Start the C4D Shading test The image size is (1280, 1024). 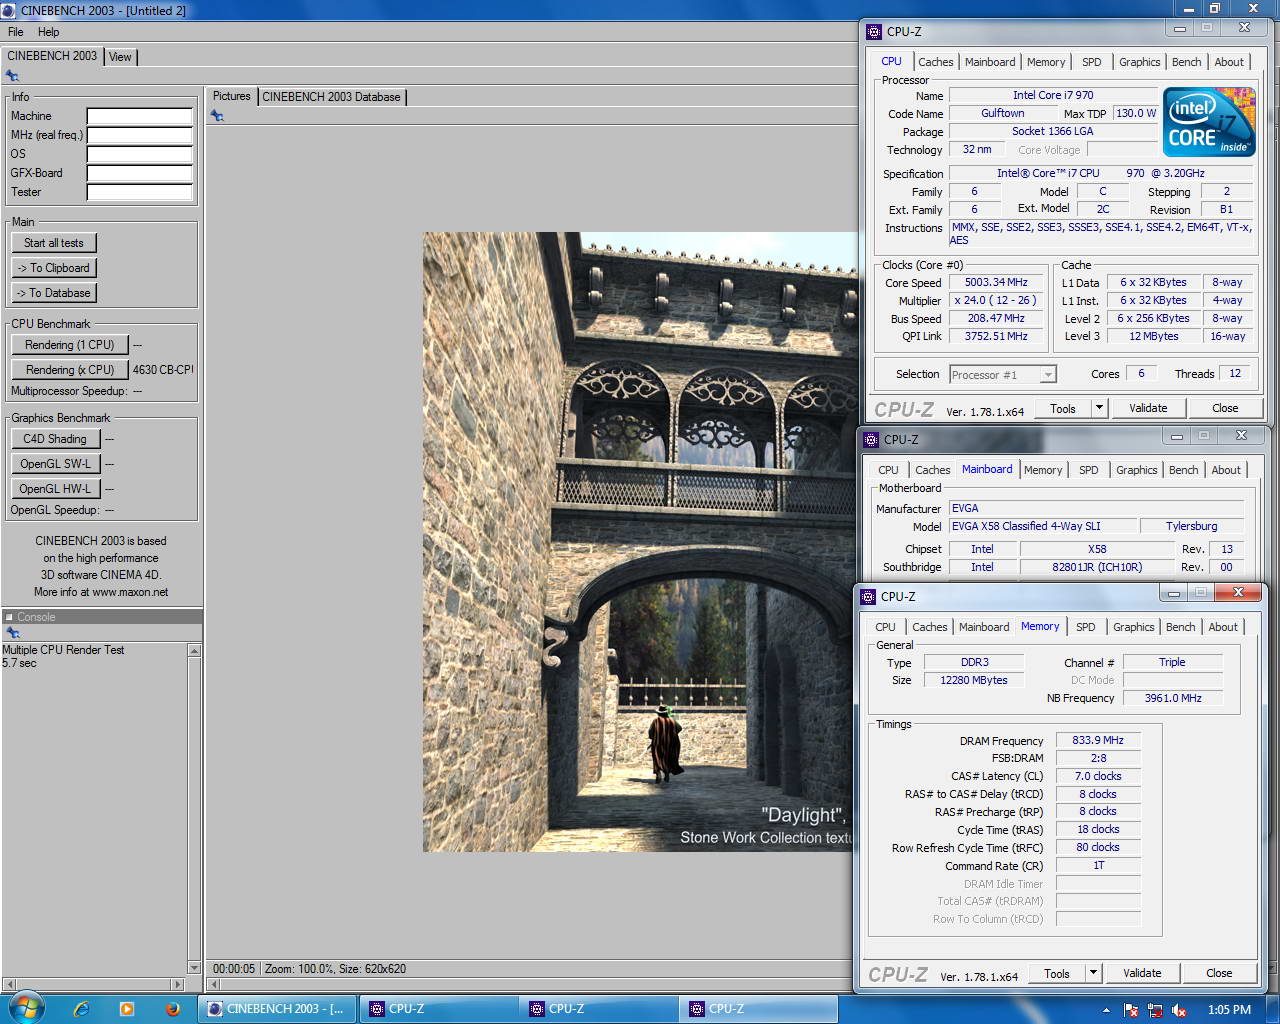coord(55,439)
